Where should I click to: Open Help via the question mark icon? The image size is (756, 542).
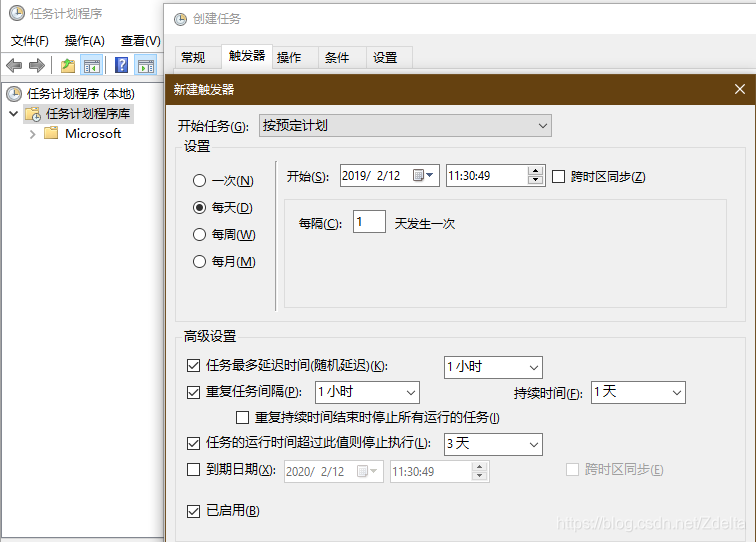click(x=122, y=65)
